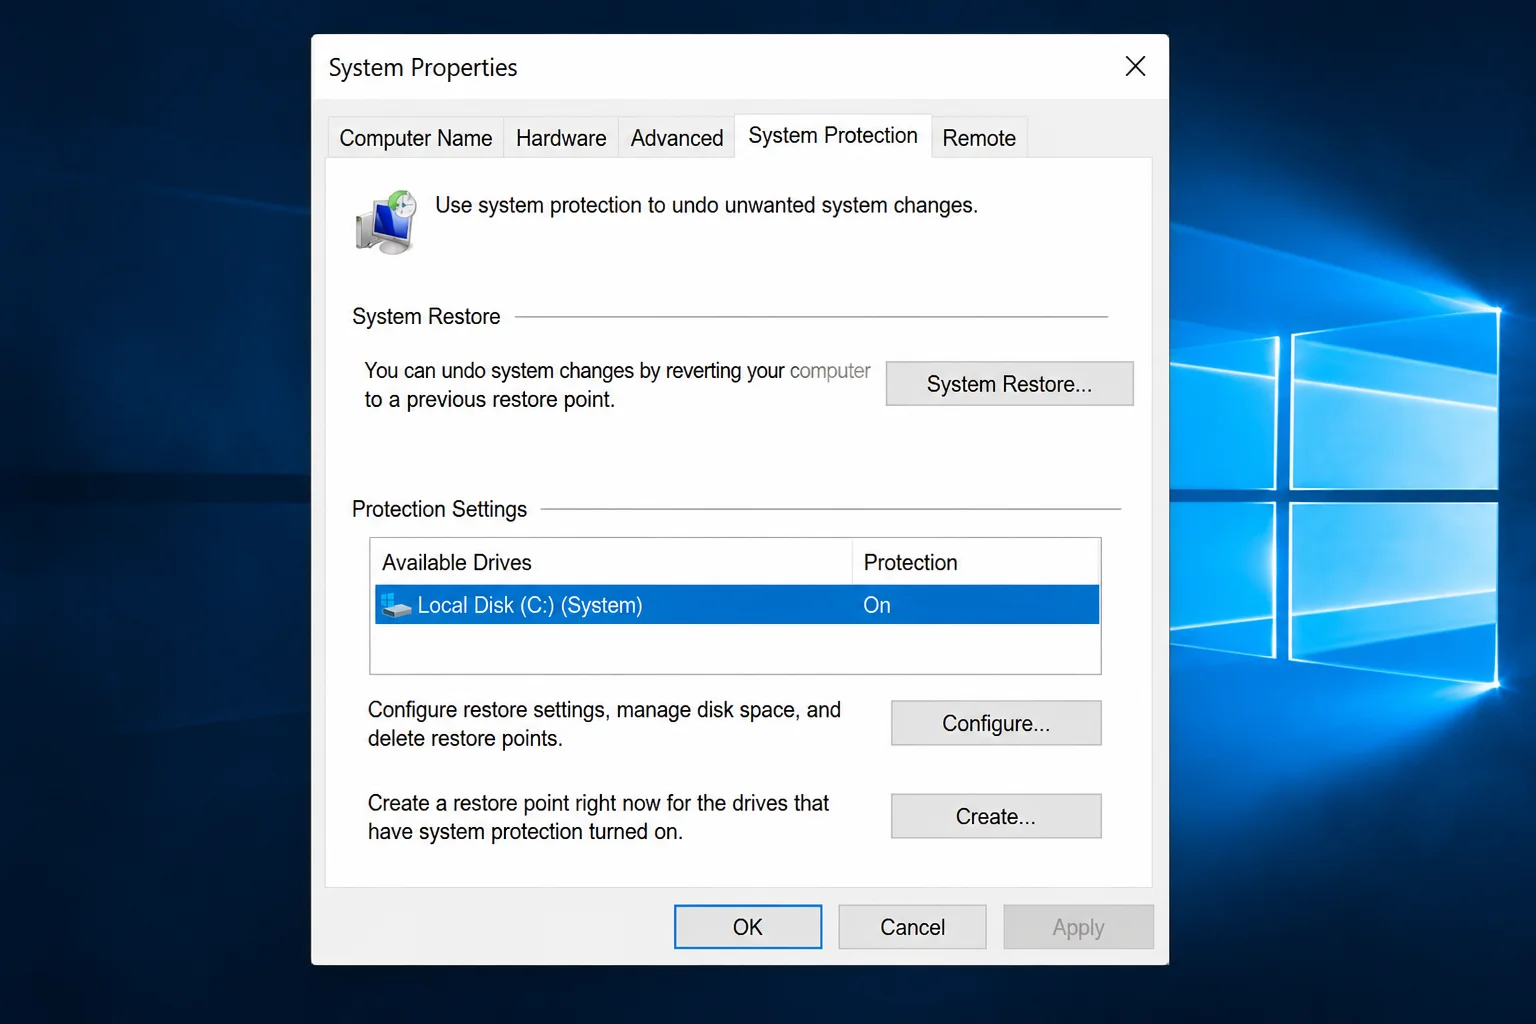Click the System Restore... button

[x=1009, y=384]
